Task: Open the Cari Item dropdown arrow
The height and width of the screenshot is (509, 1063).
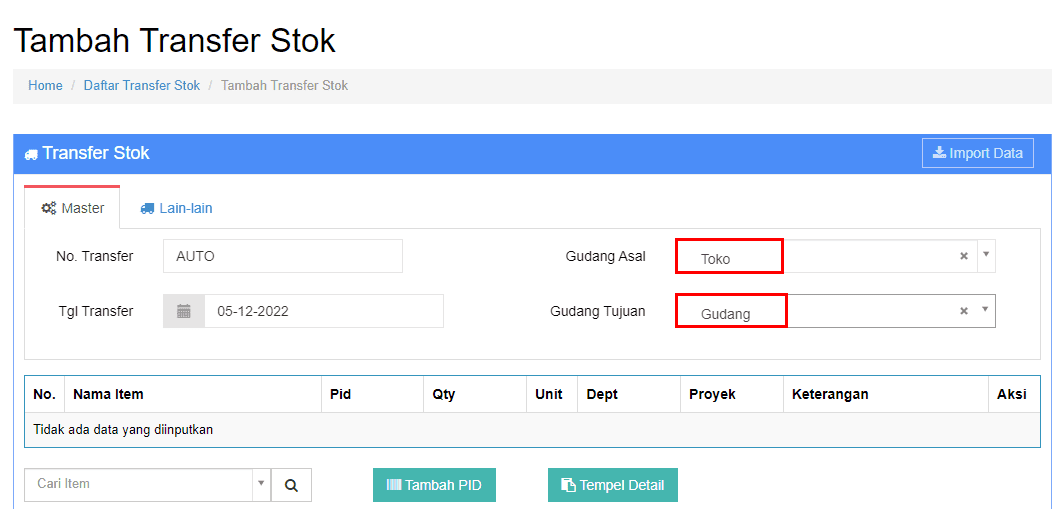Action: (x=261, y=484)
